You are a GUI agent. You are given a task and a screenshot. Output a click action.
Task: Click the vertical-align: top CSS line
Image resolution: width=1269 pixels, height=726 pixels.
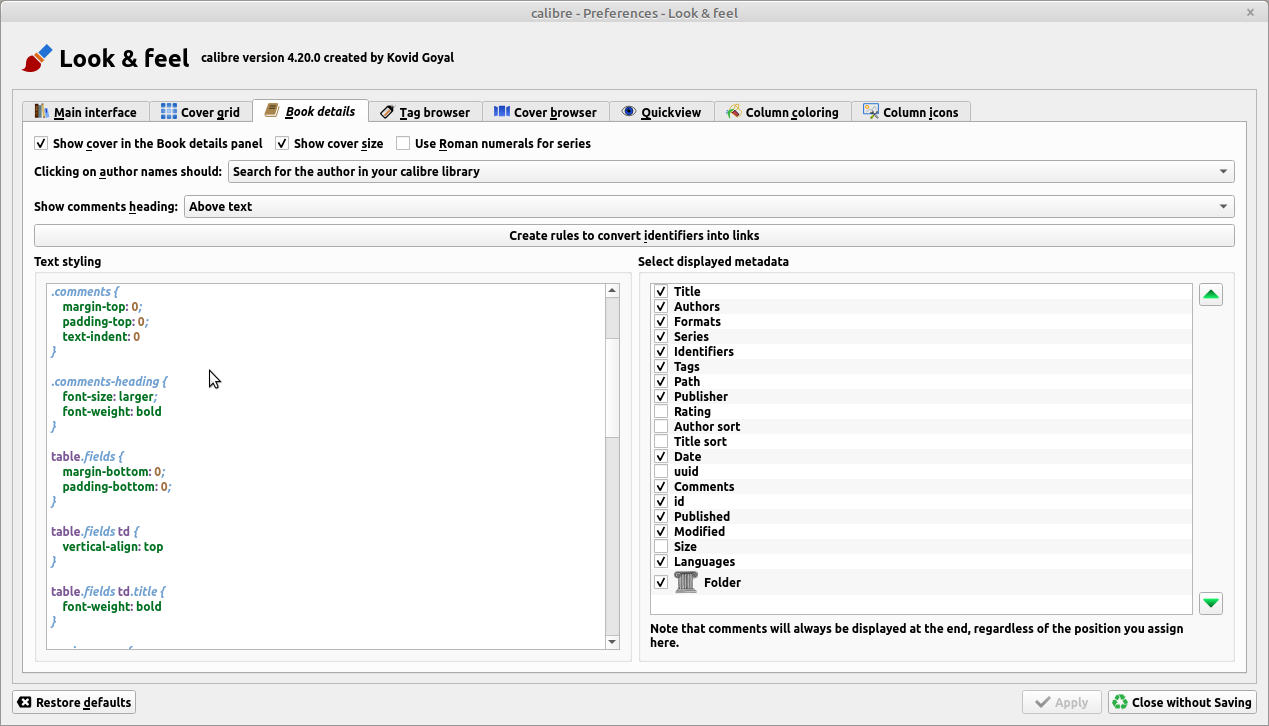coord(113,547)
